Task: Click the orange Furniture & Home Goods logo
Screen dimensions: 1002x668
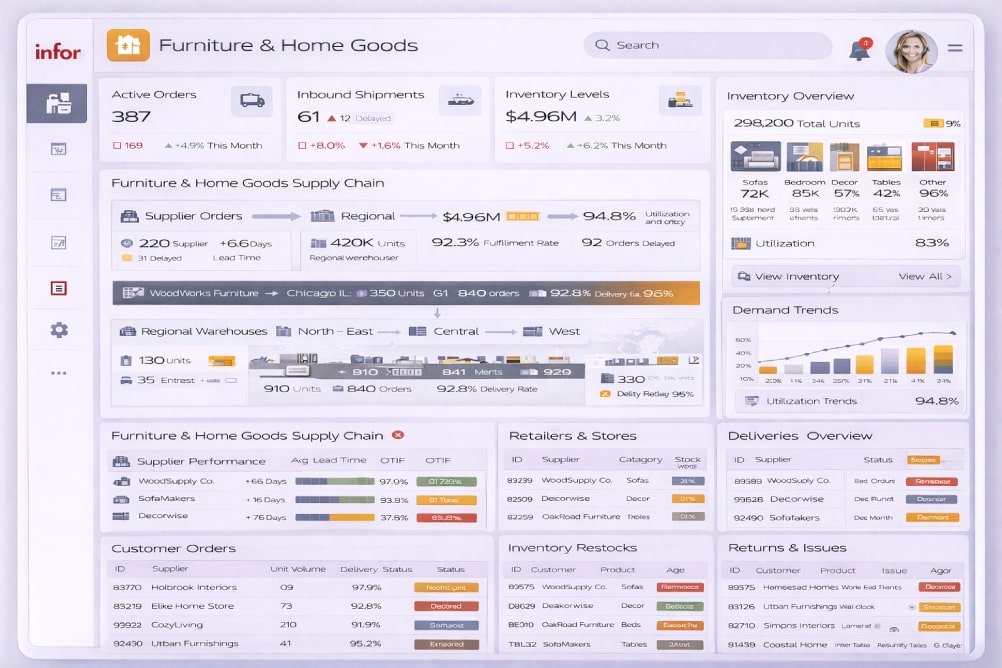Action: coord(128,46)
